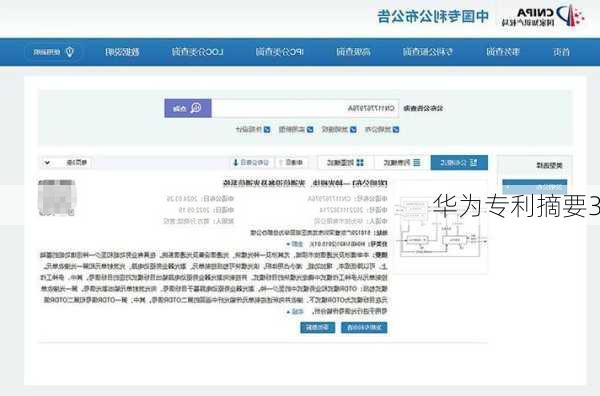Sort results by 申请日
This screenshot has height=396, width=600.
[292, 163]
